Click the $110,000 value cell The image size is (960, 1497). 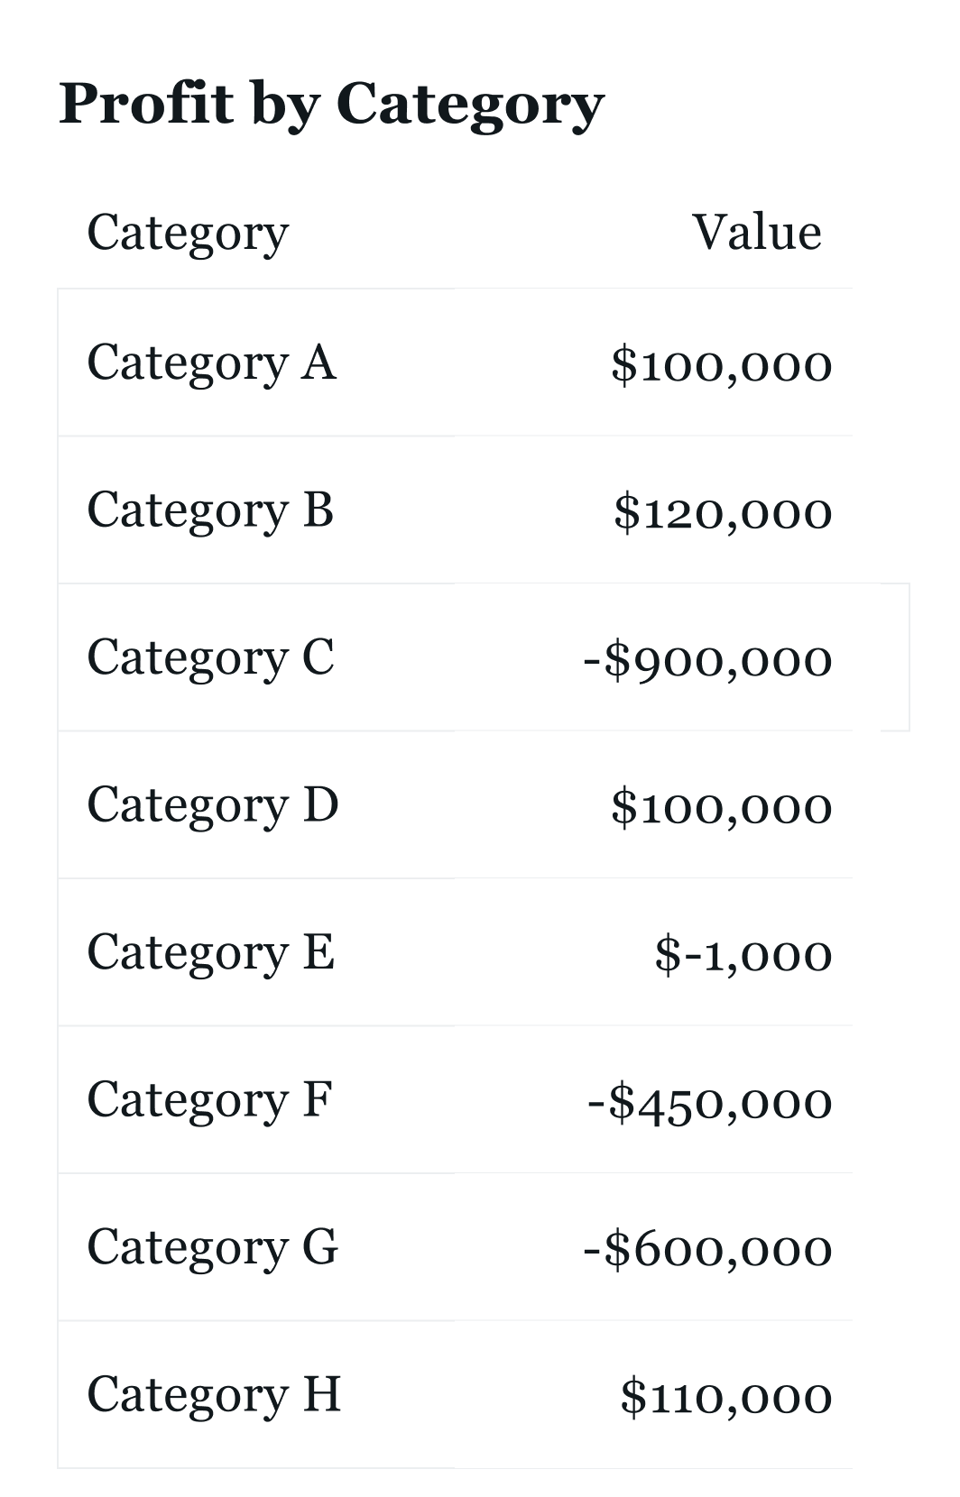pos(725,1397)
